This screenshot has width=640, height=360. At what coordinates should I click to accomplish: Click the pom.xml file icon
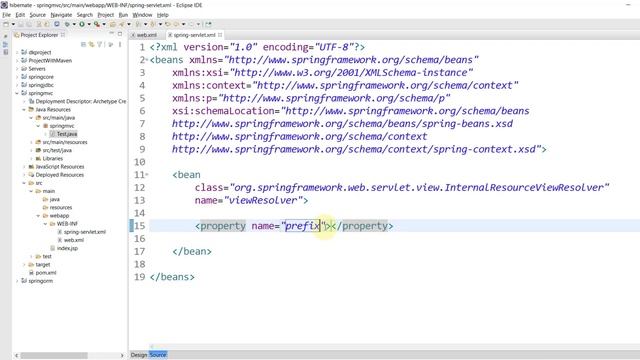click(x=31, y=273)
